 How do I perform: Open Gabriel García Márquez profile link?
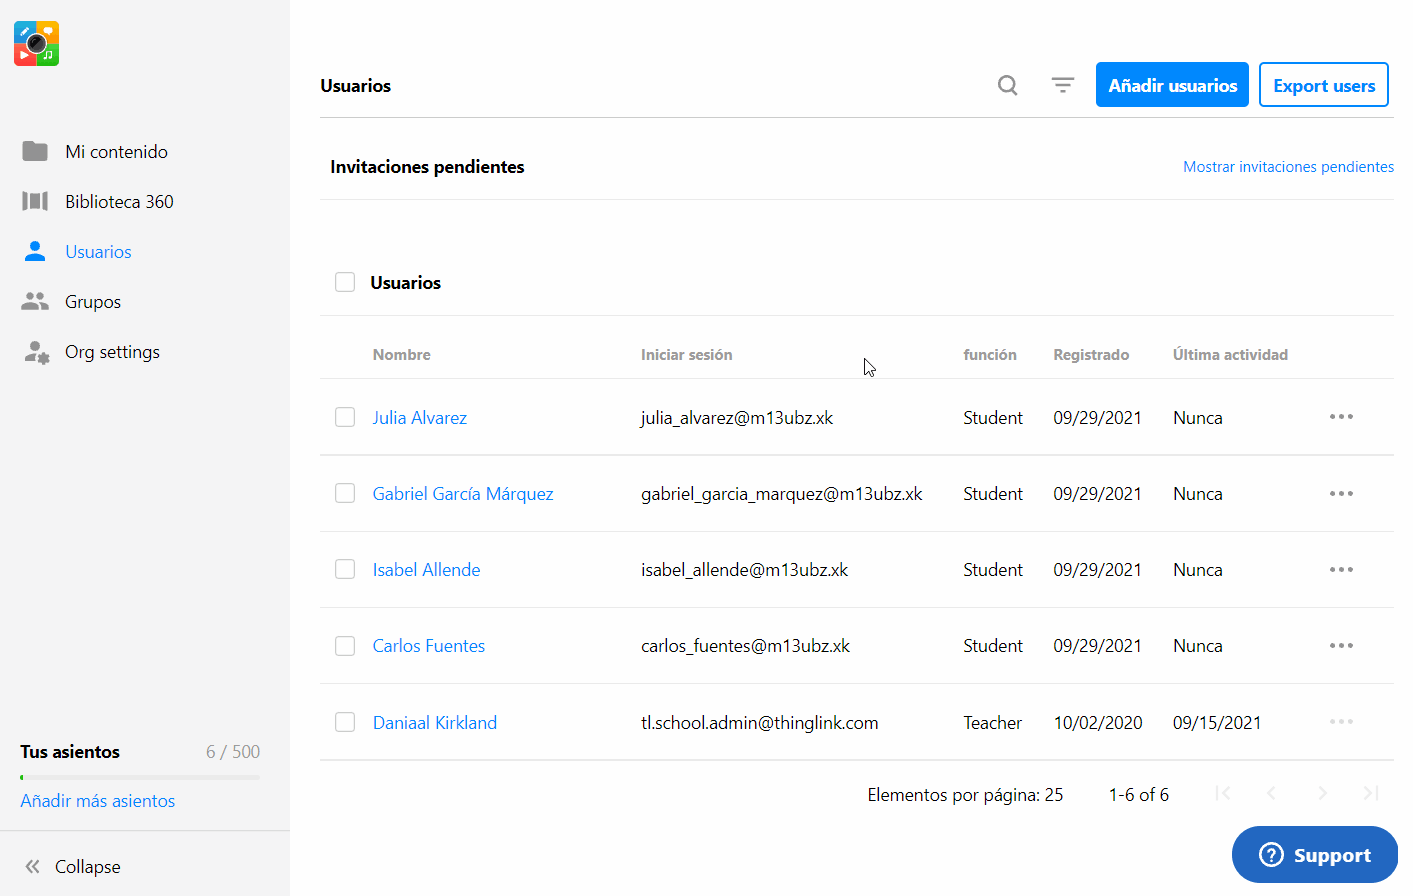(463, 494)
